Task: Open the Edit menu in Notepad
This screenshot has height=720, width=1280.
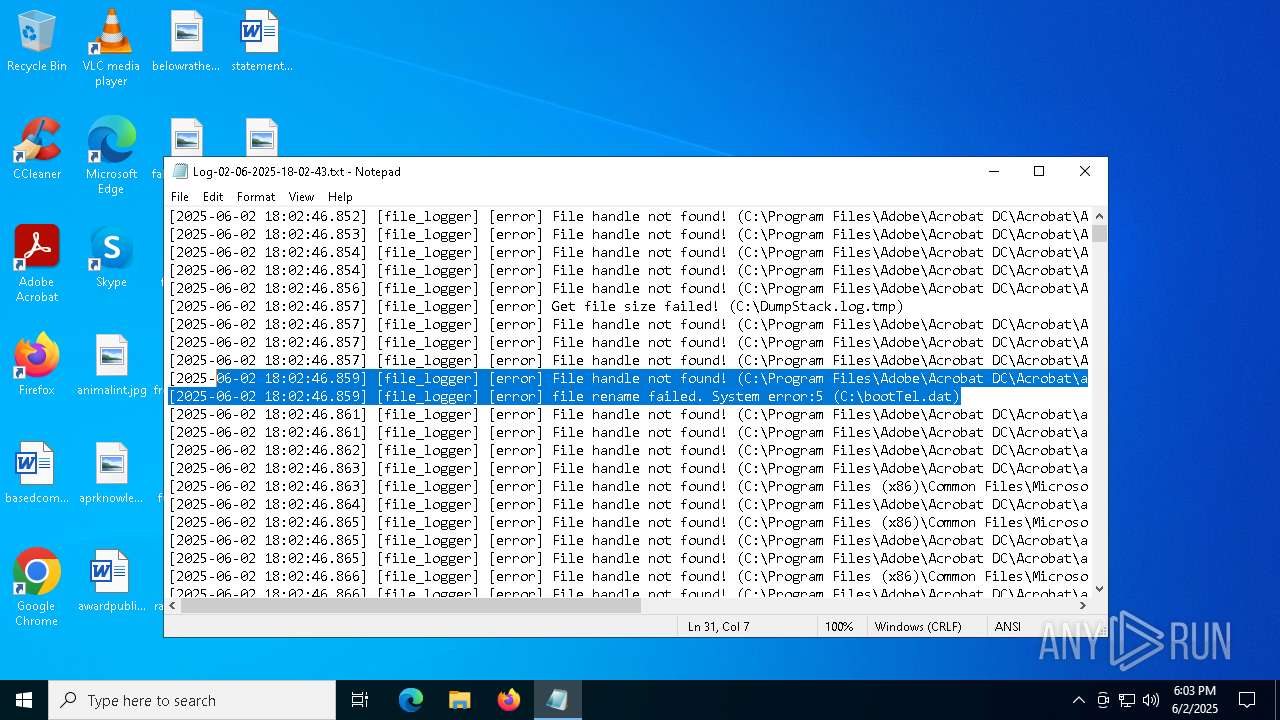Action: pos(213,197)
